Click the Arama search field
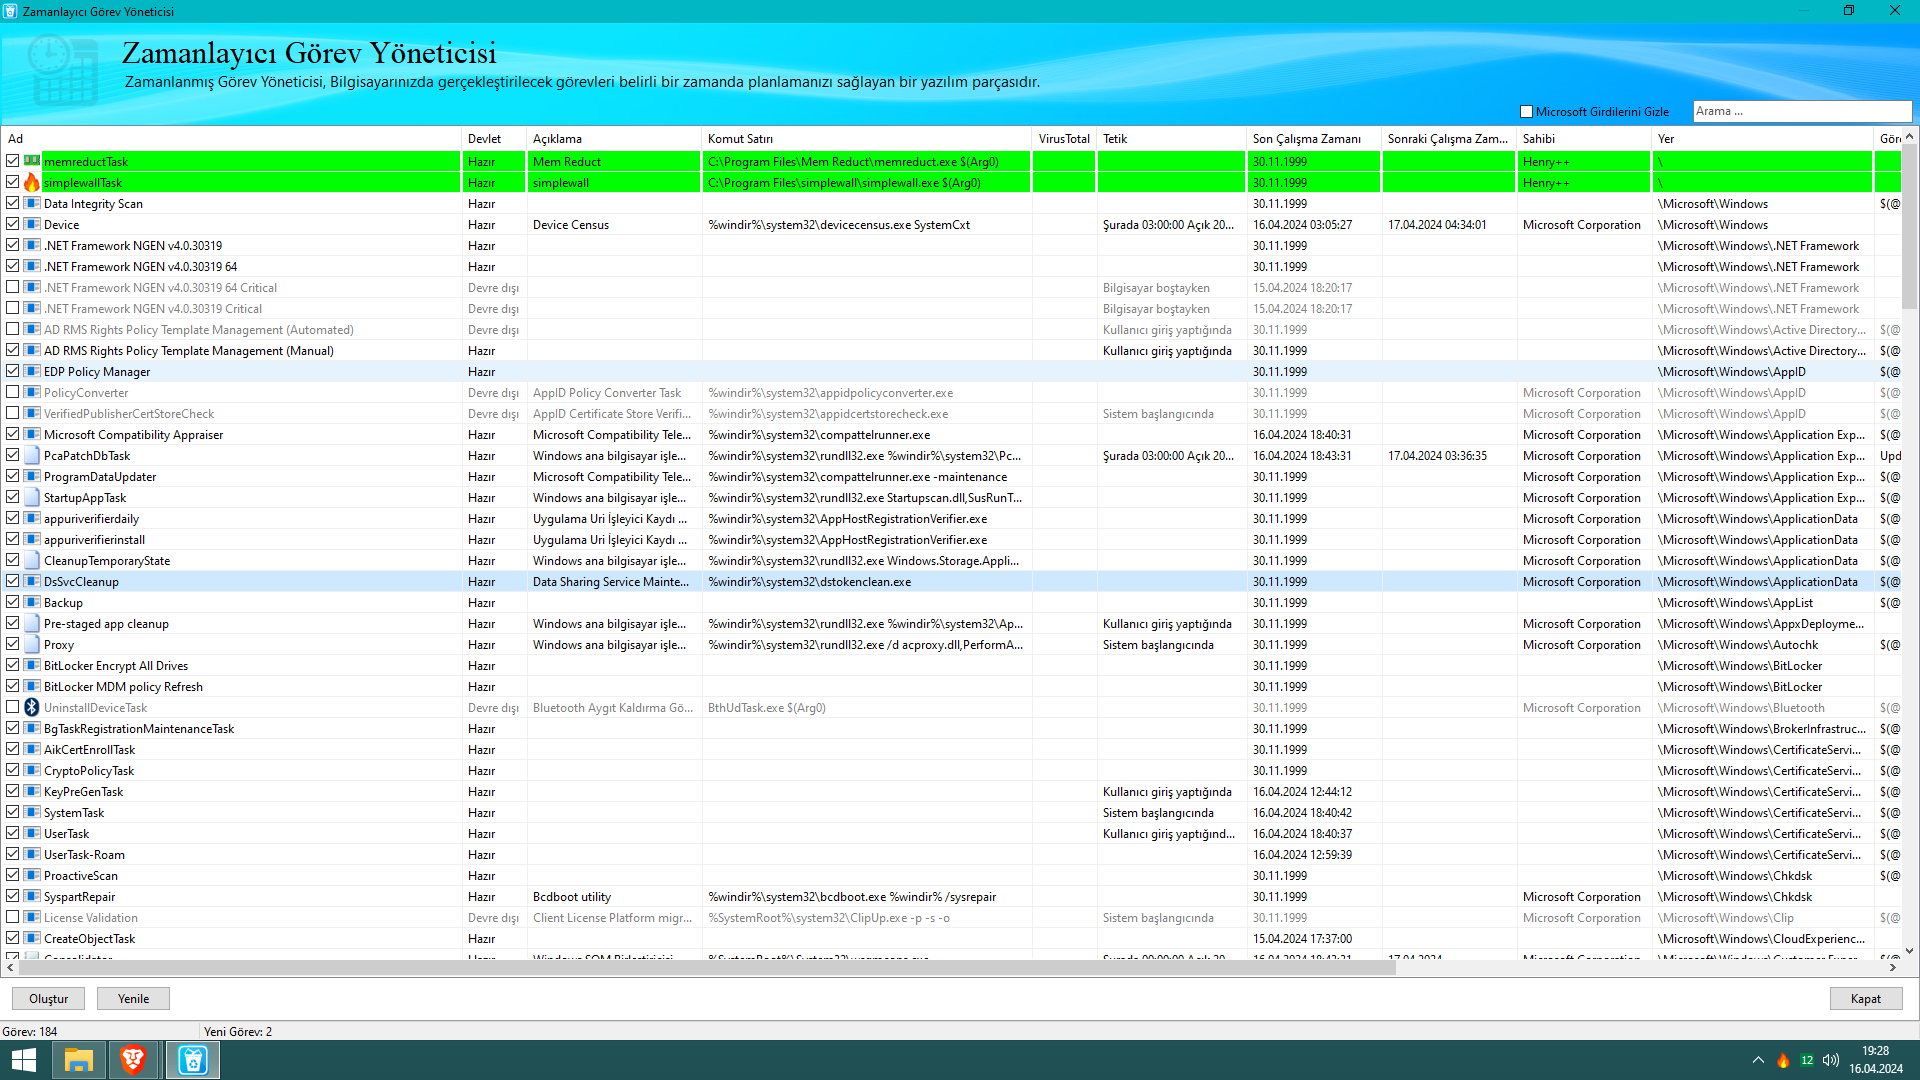This screenshot has height=1080, width=1920. click(x=1802, y=111)
